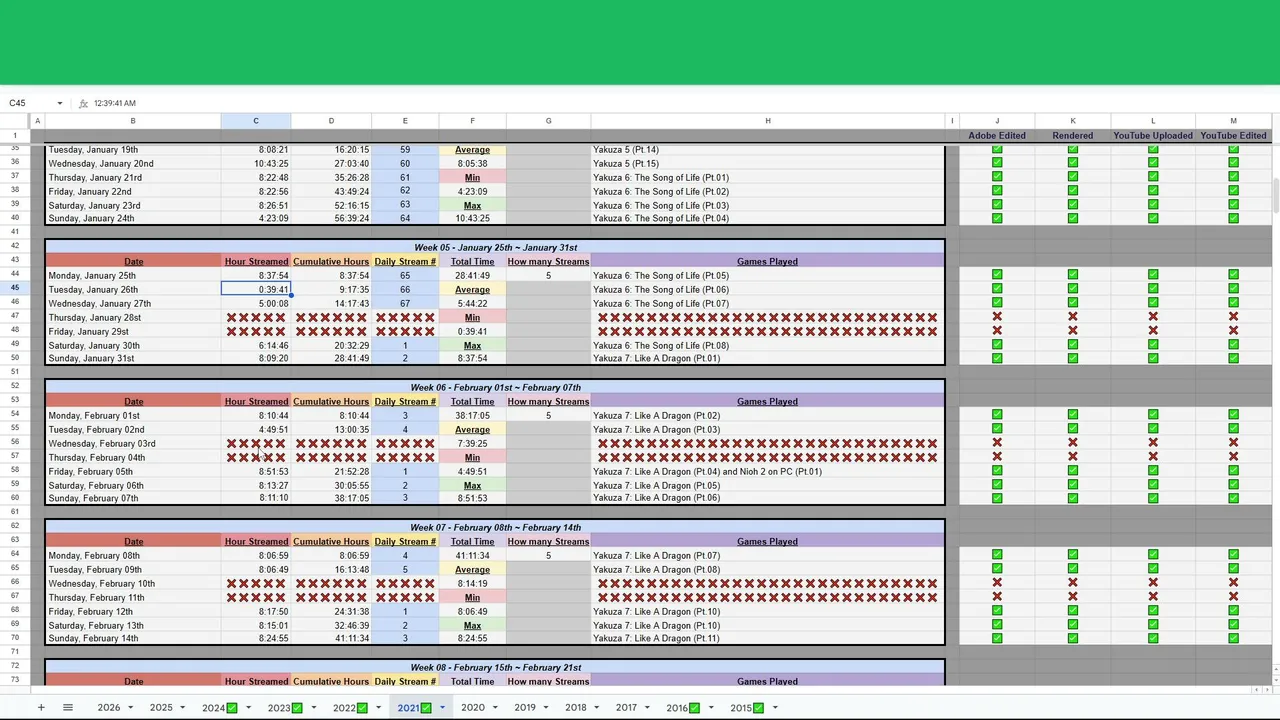Toggle YouTube Edited checkbox for Monday, February 08th
1280x720 pixels.
(x=1233, y=555)
